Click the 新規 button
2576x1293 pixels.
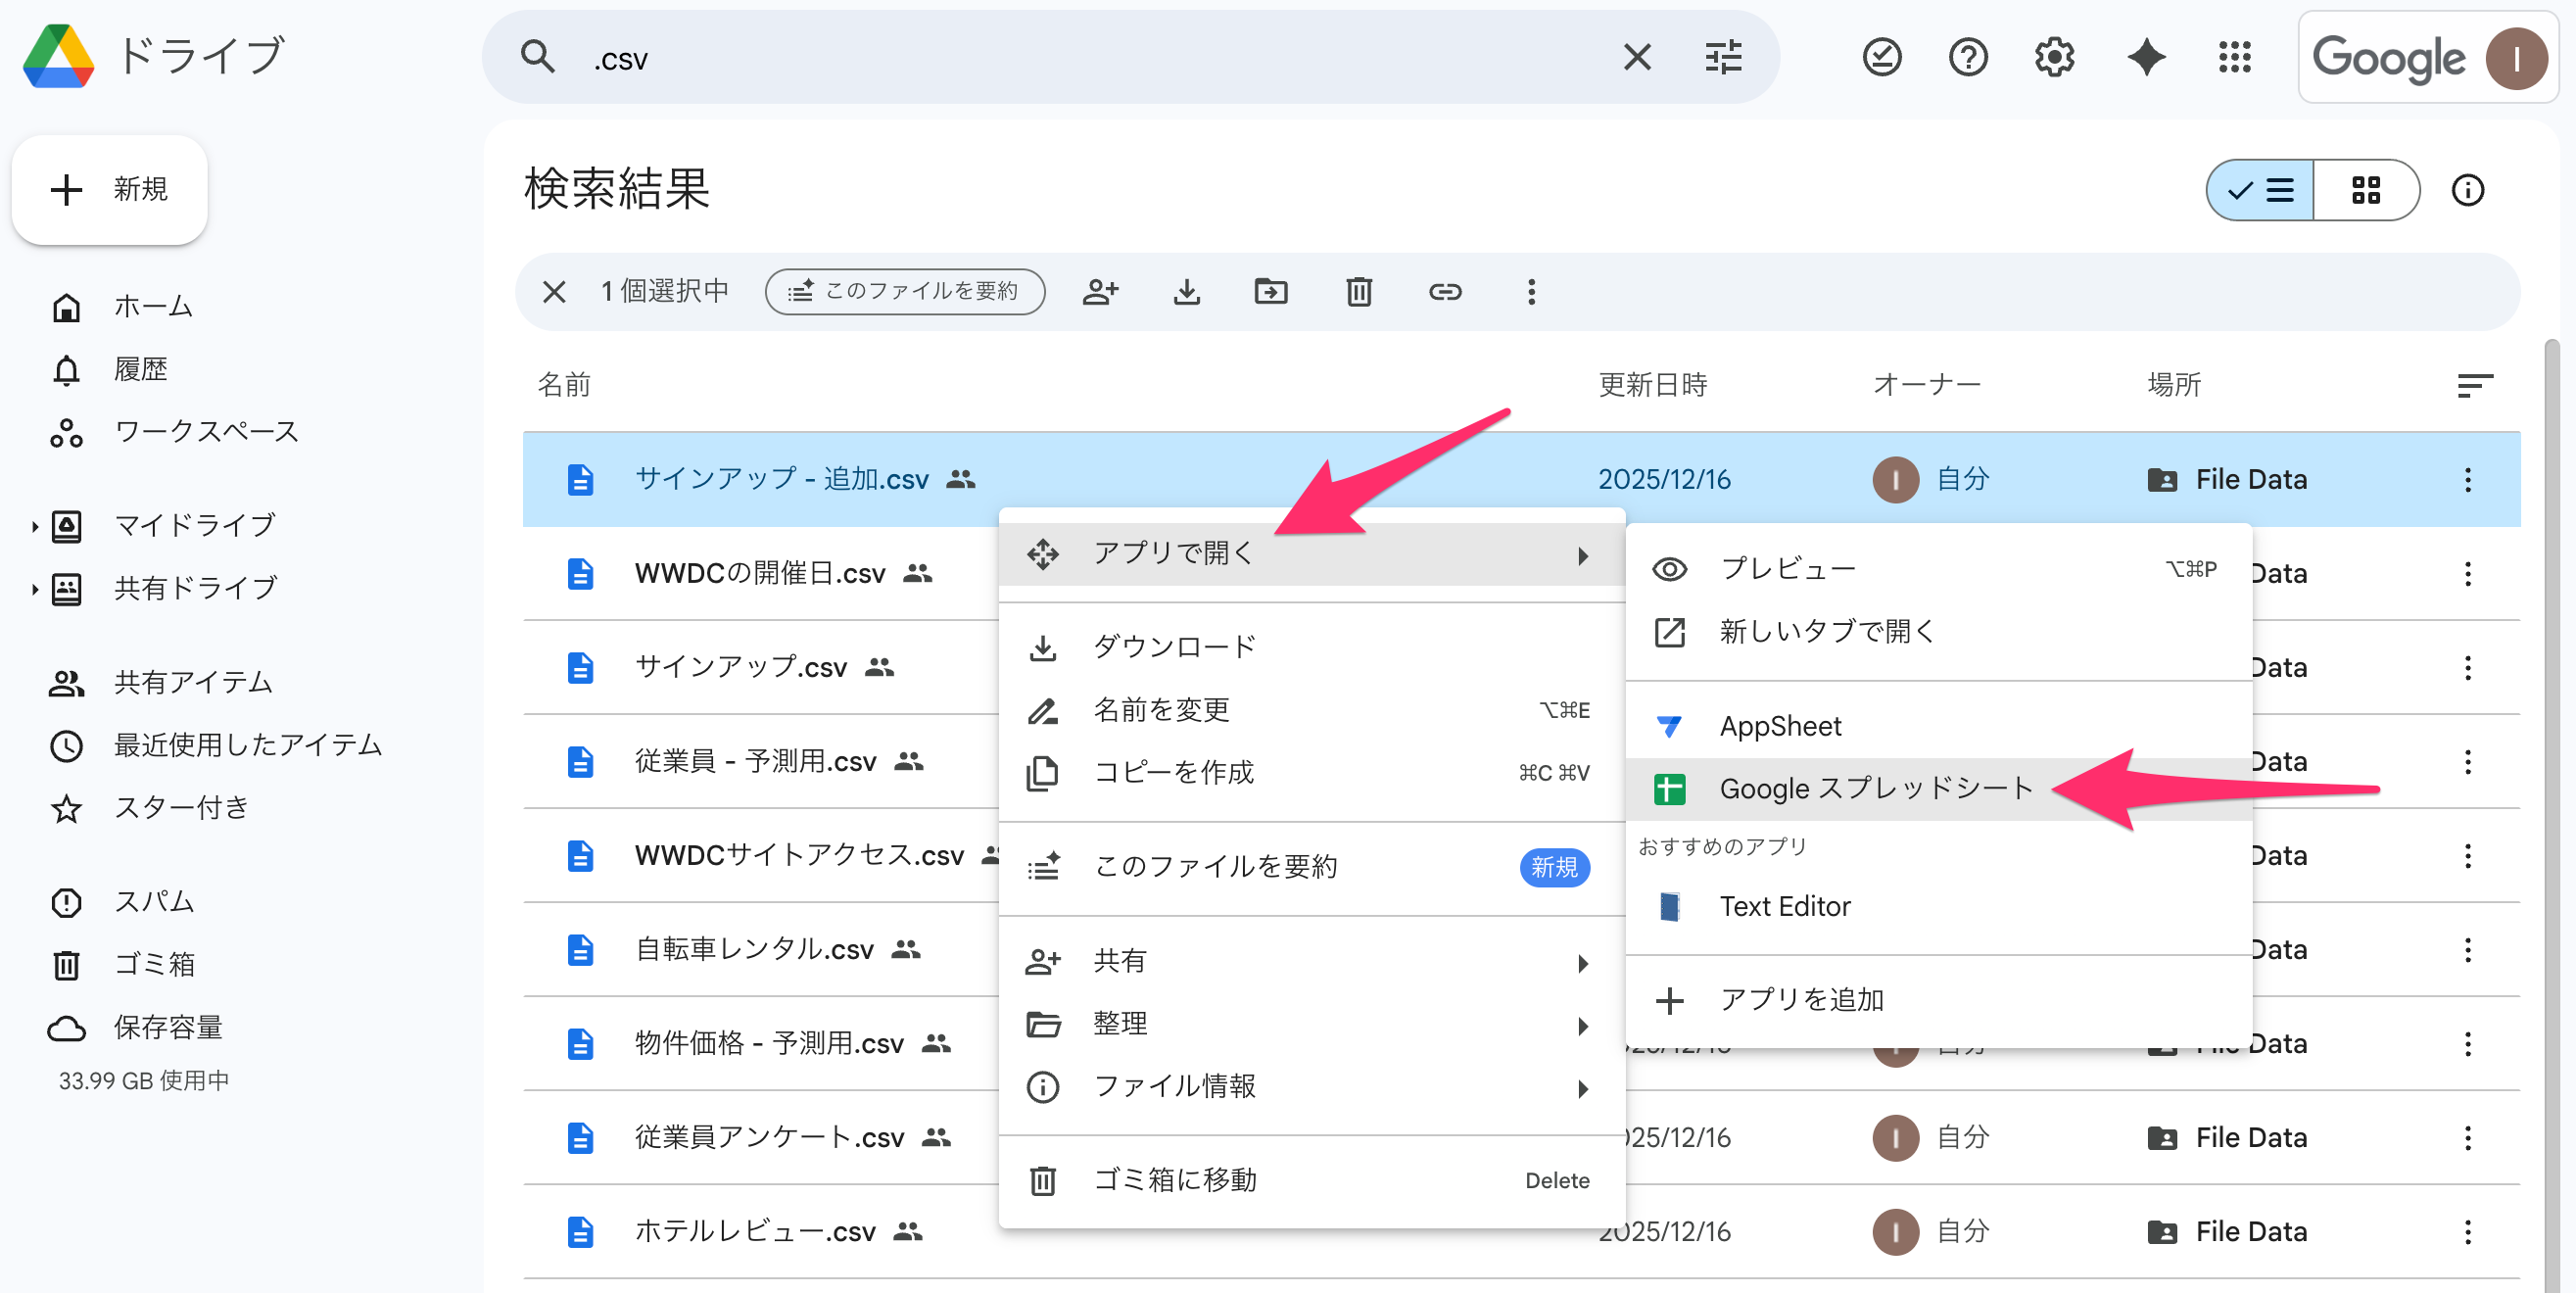coord(110,190)
